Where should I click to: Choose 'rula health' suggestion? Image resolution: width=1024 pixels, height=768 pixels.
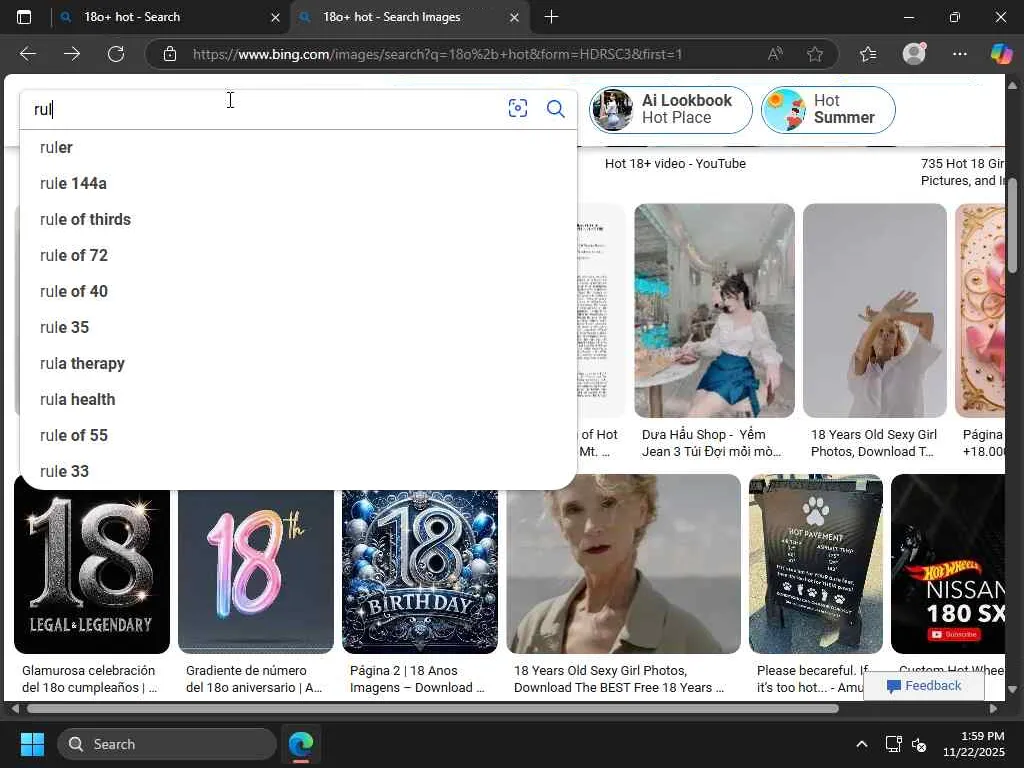[298, 399]
